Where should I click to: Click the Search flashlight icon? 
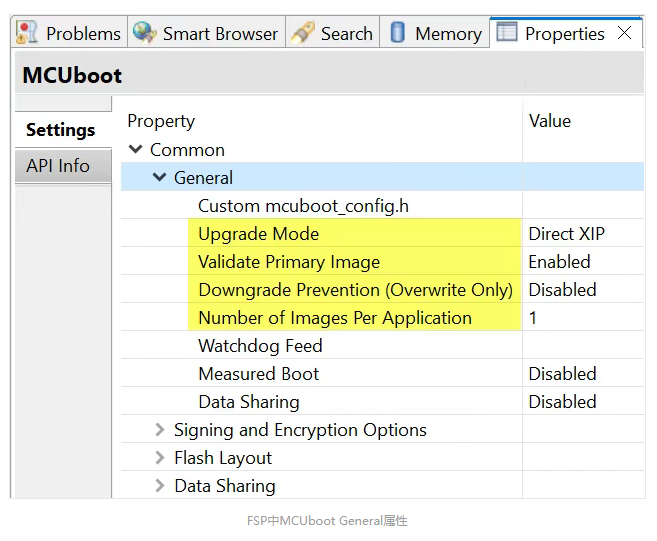coord(303,33)
